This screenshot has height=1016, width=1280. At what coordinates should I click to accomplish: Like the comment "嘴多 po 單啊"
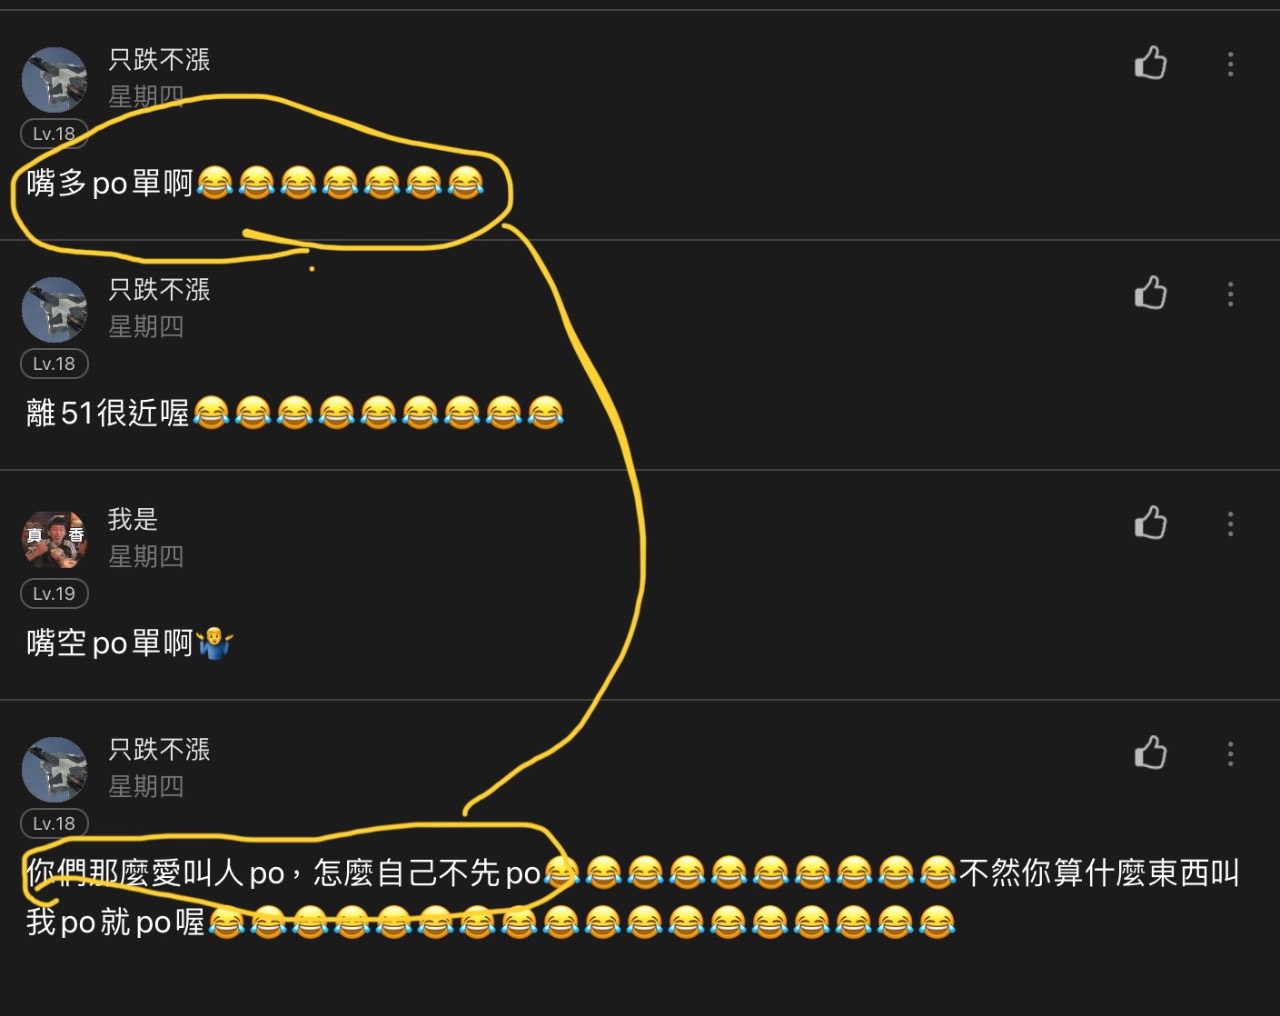1151,63
